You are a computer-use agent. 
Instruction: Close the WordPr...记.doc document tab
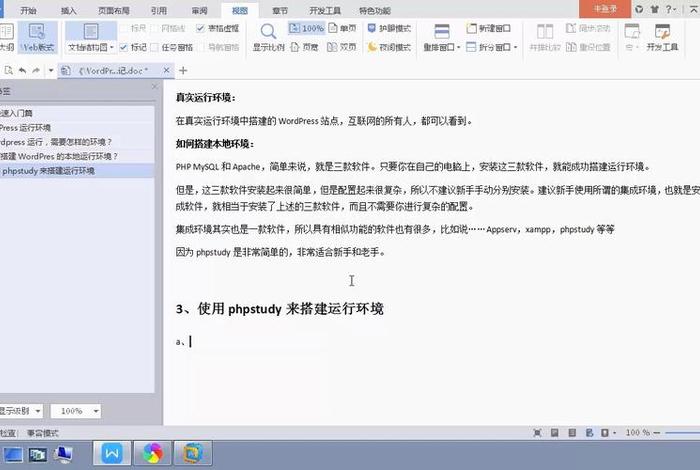166,71
